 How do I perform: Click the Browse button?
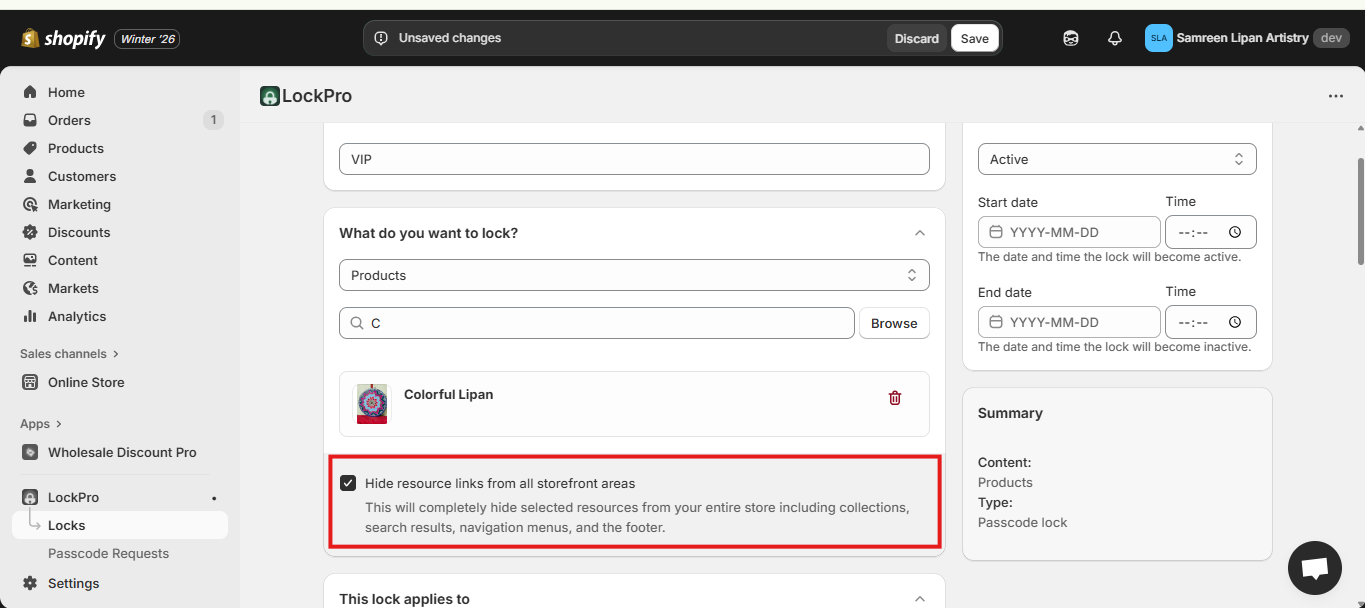coord(893,323)
